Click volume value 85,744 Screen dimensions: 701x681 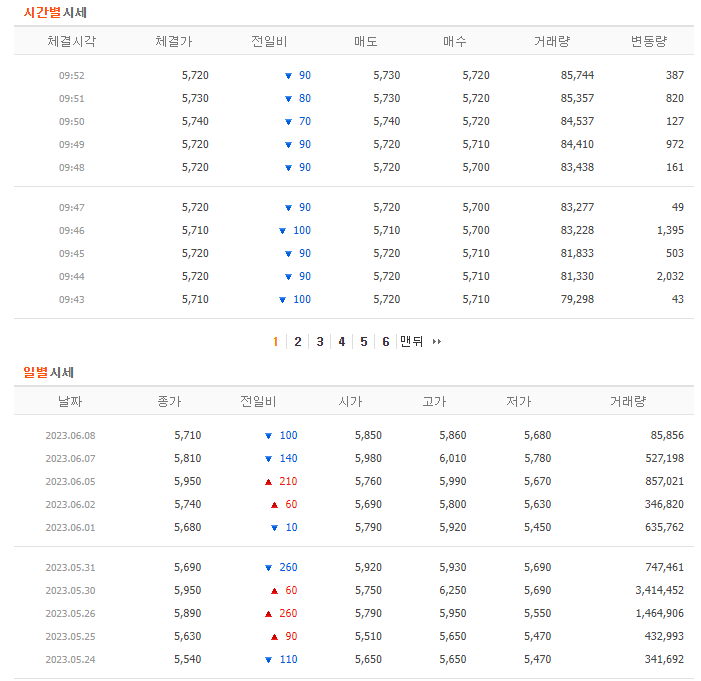(x=577, y=75)
